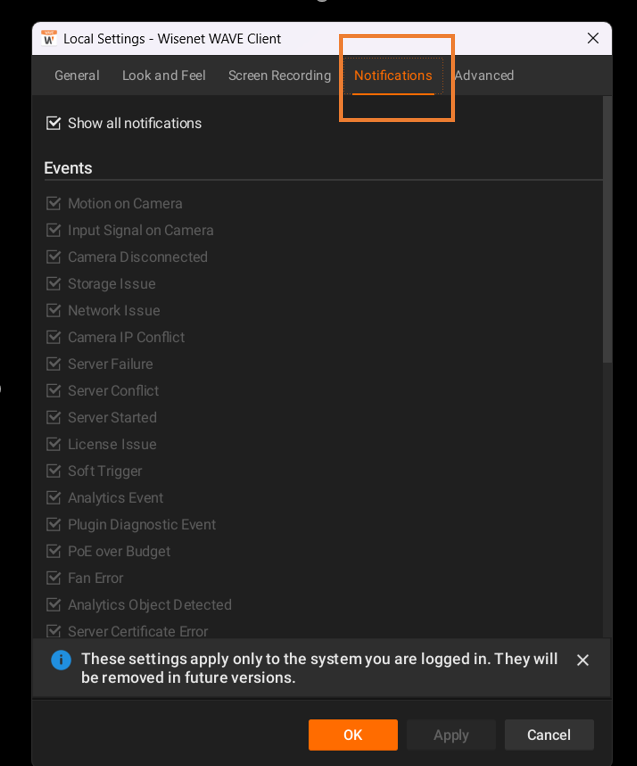
Task: Open the General tab
Action: click(x=77, y=75)
